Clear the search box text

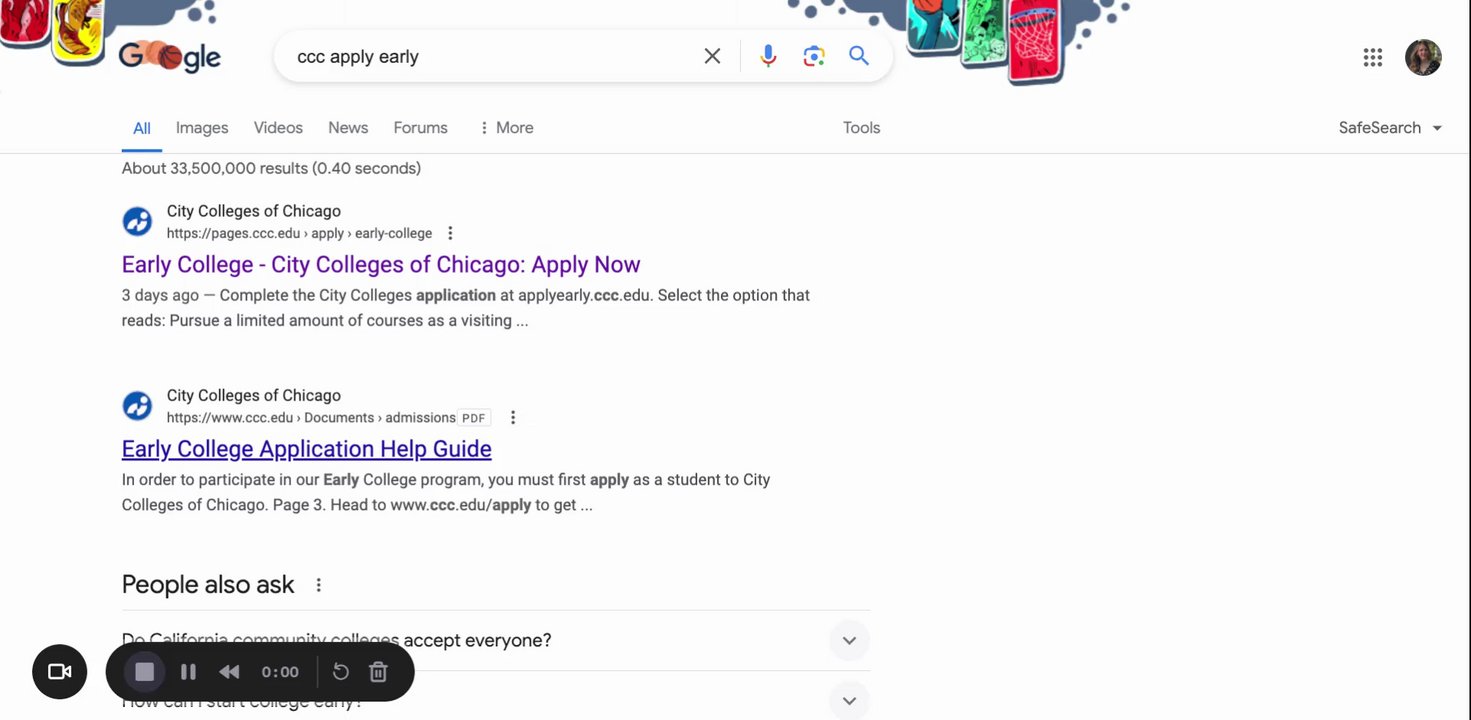pyautogui.click(x=712, y=56)
